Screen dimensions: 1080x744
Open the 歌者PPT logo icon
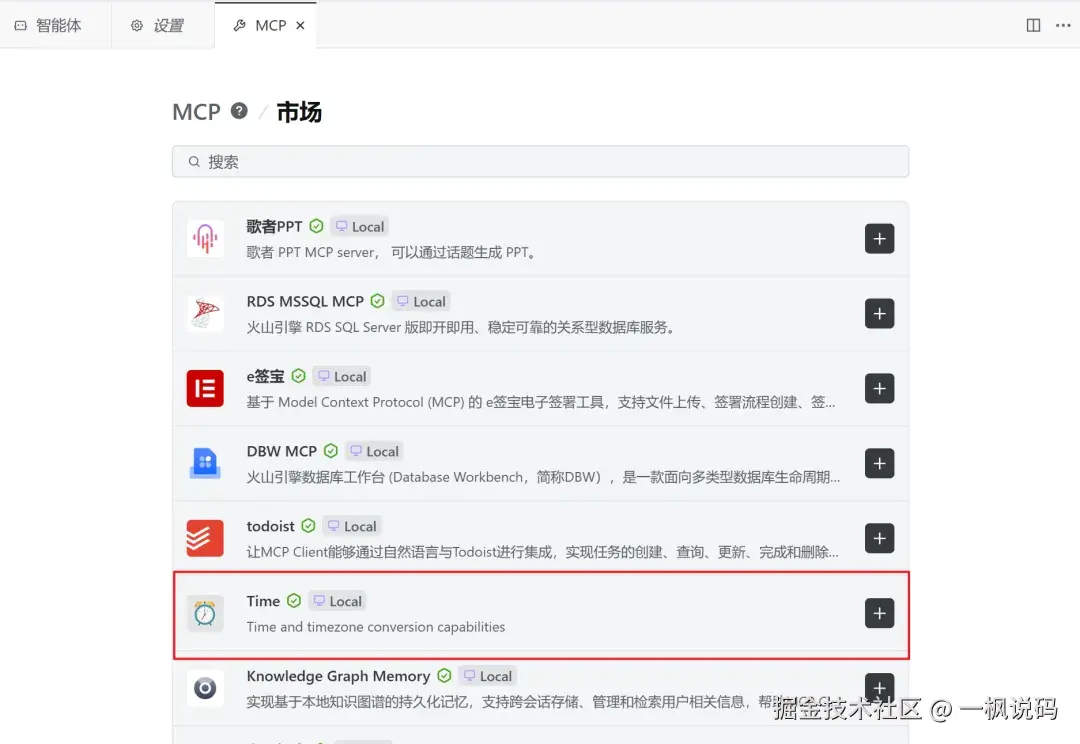click(x=205, y=239)
